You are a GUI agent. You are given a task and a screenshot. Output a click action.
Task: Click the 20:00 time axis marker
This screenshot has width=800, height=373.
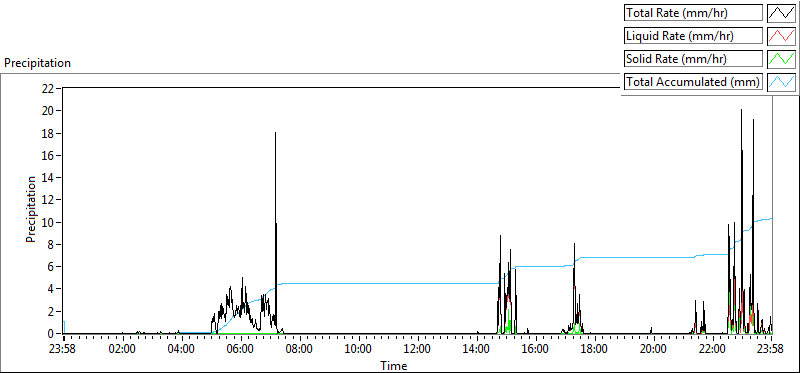pos(653,350)
